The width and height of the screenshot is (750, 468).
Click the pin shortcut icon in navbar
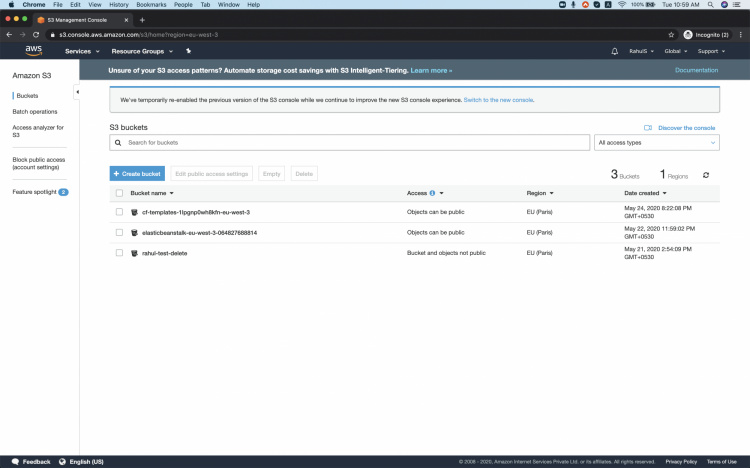click(188, 51)
